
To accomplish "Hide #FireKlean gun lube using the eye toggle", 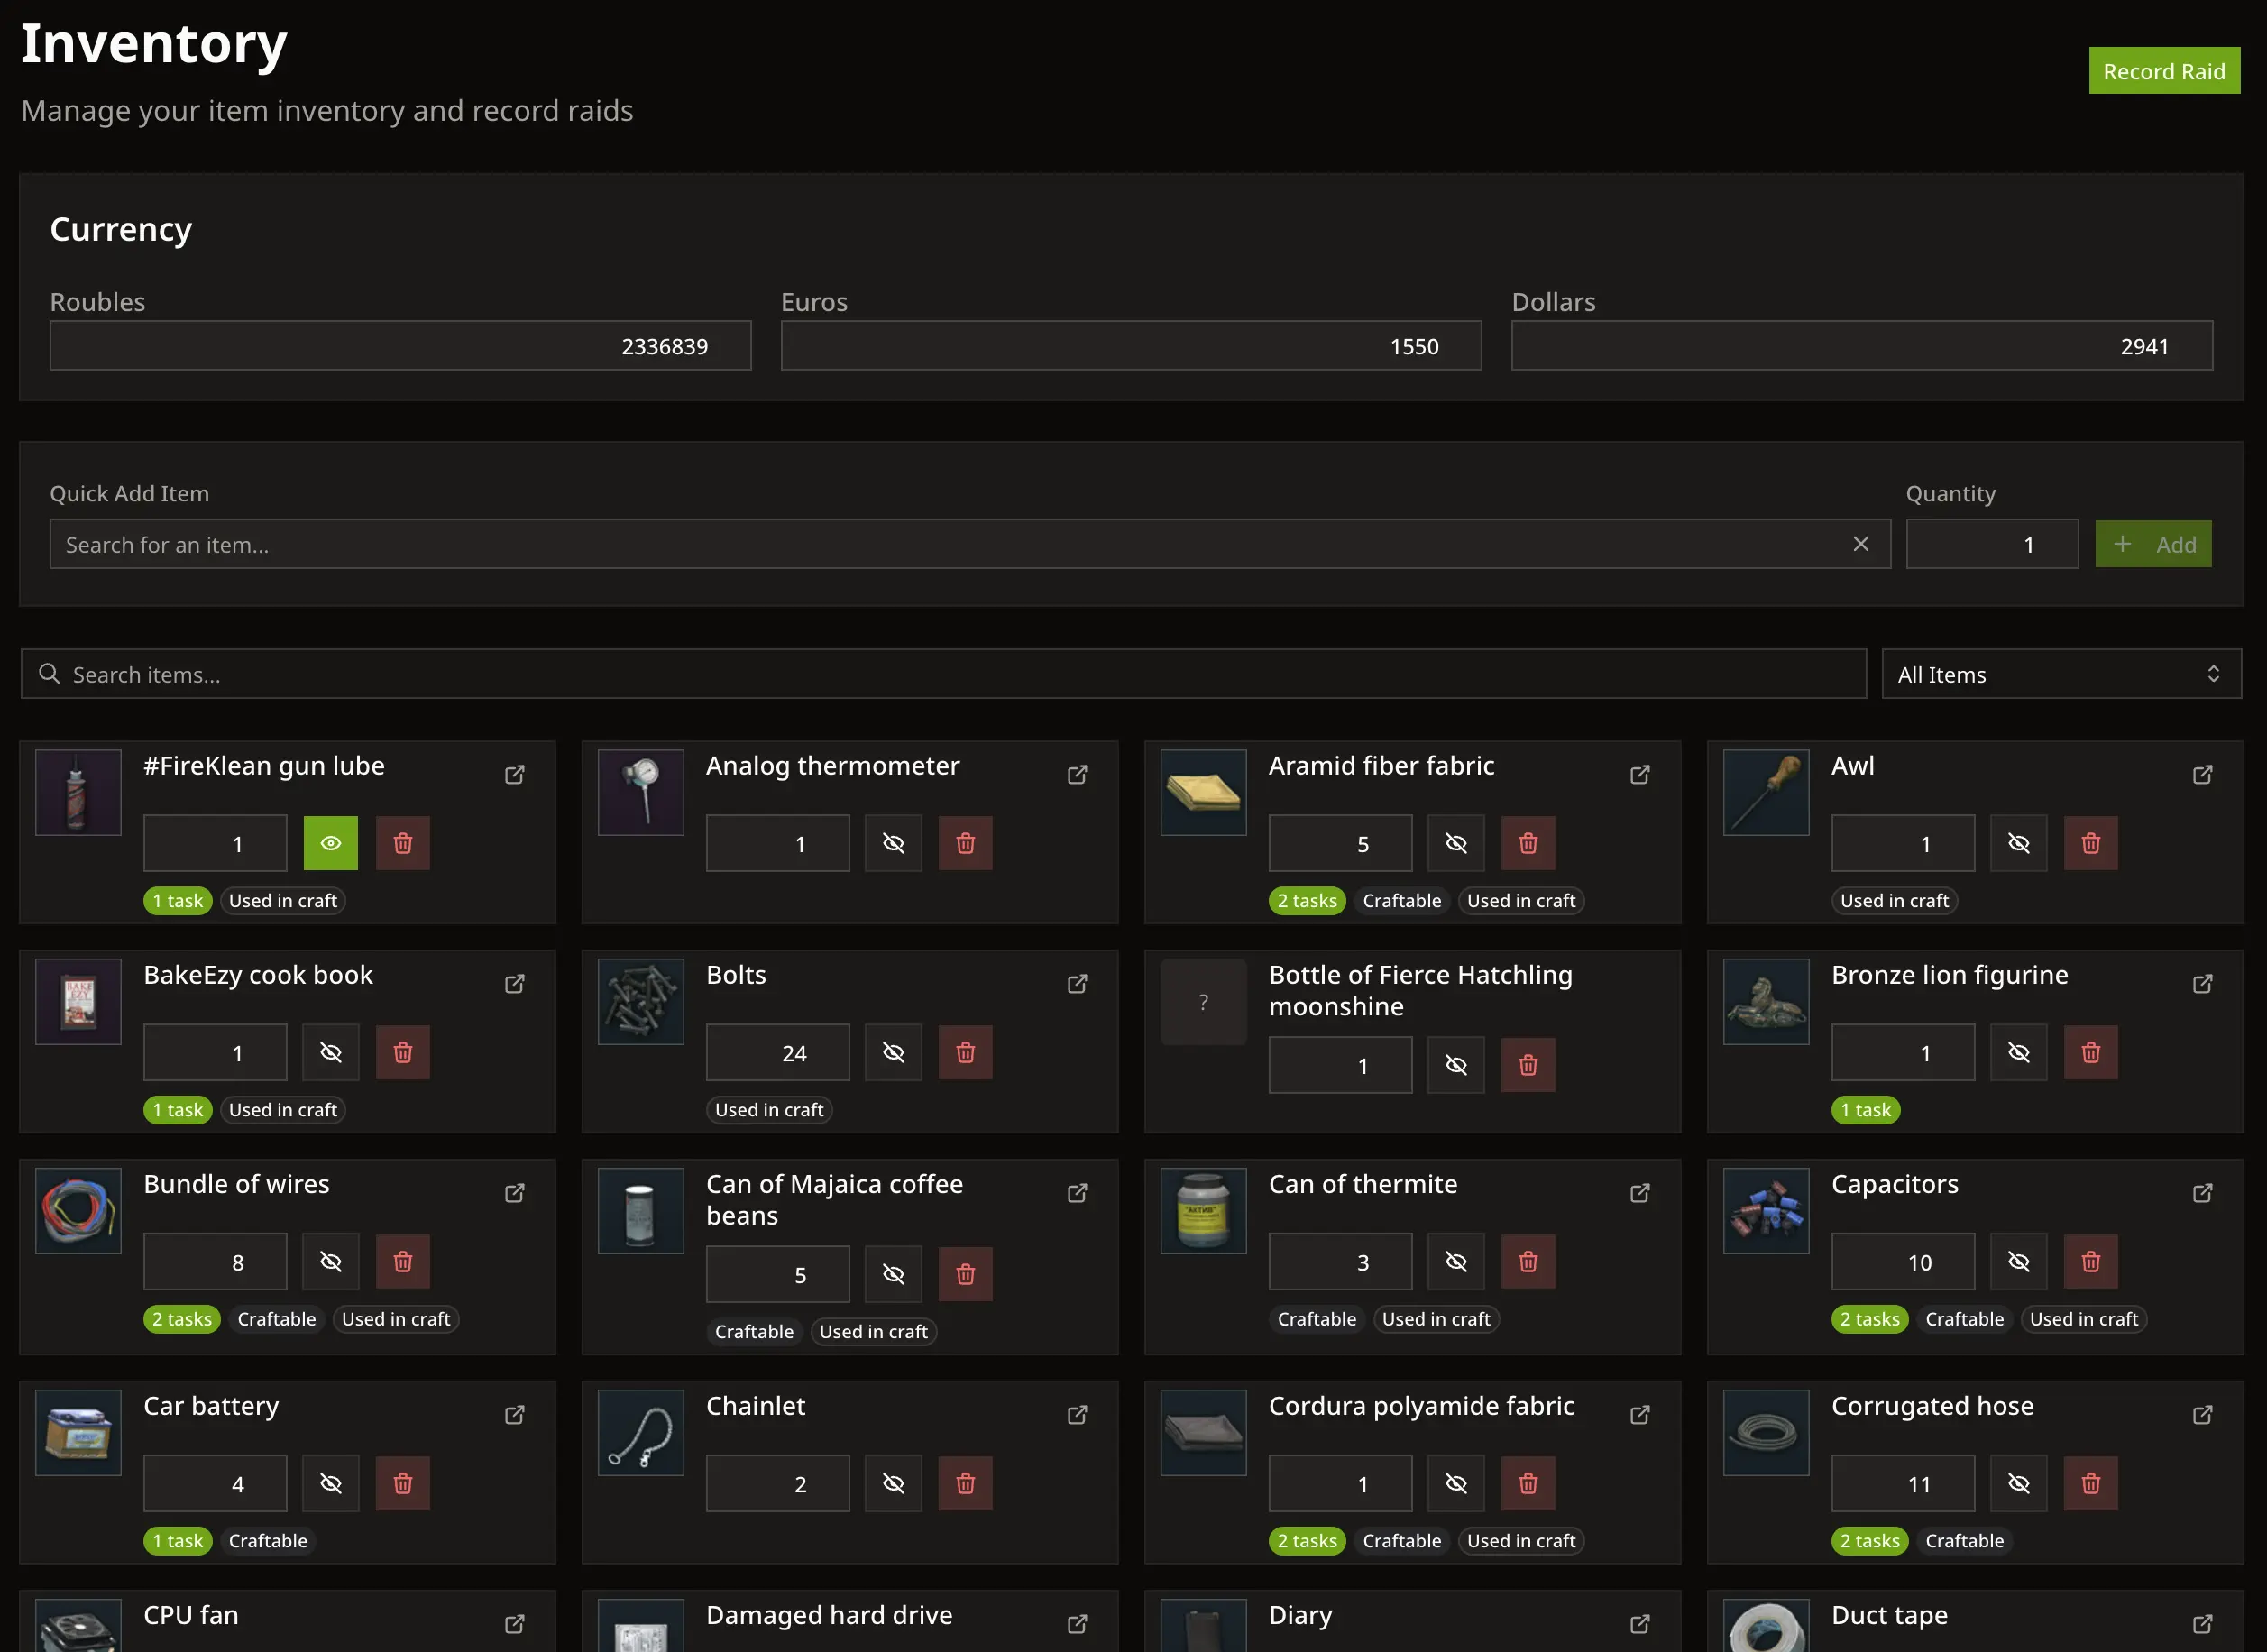I will pyautogui.click(x=330, y=843).
